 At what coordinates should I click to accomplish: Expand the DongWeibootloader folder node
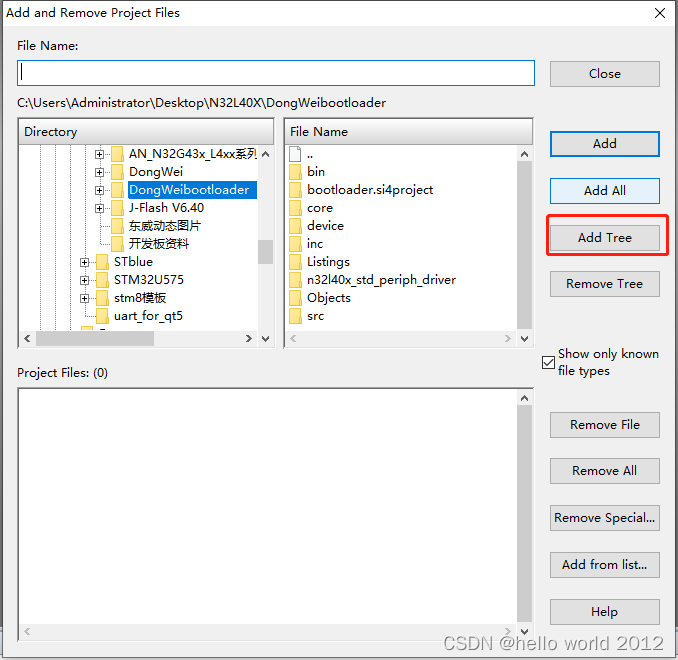pyautogui.click(x=99, y=190)
